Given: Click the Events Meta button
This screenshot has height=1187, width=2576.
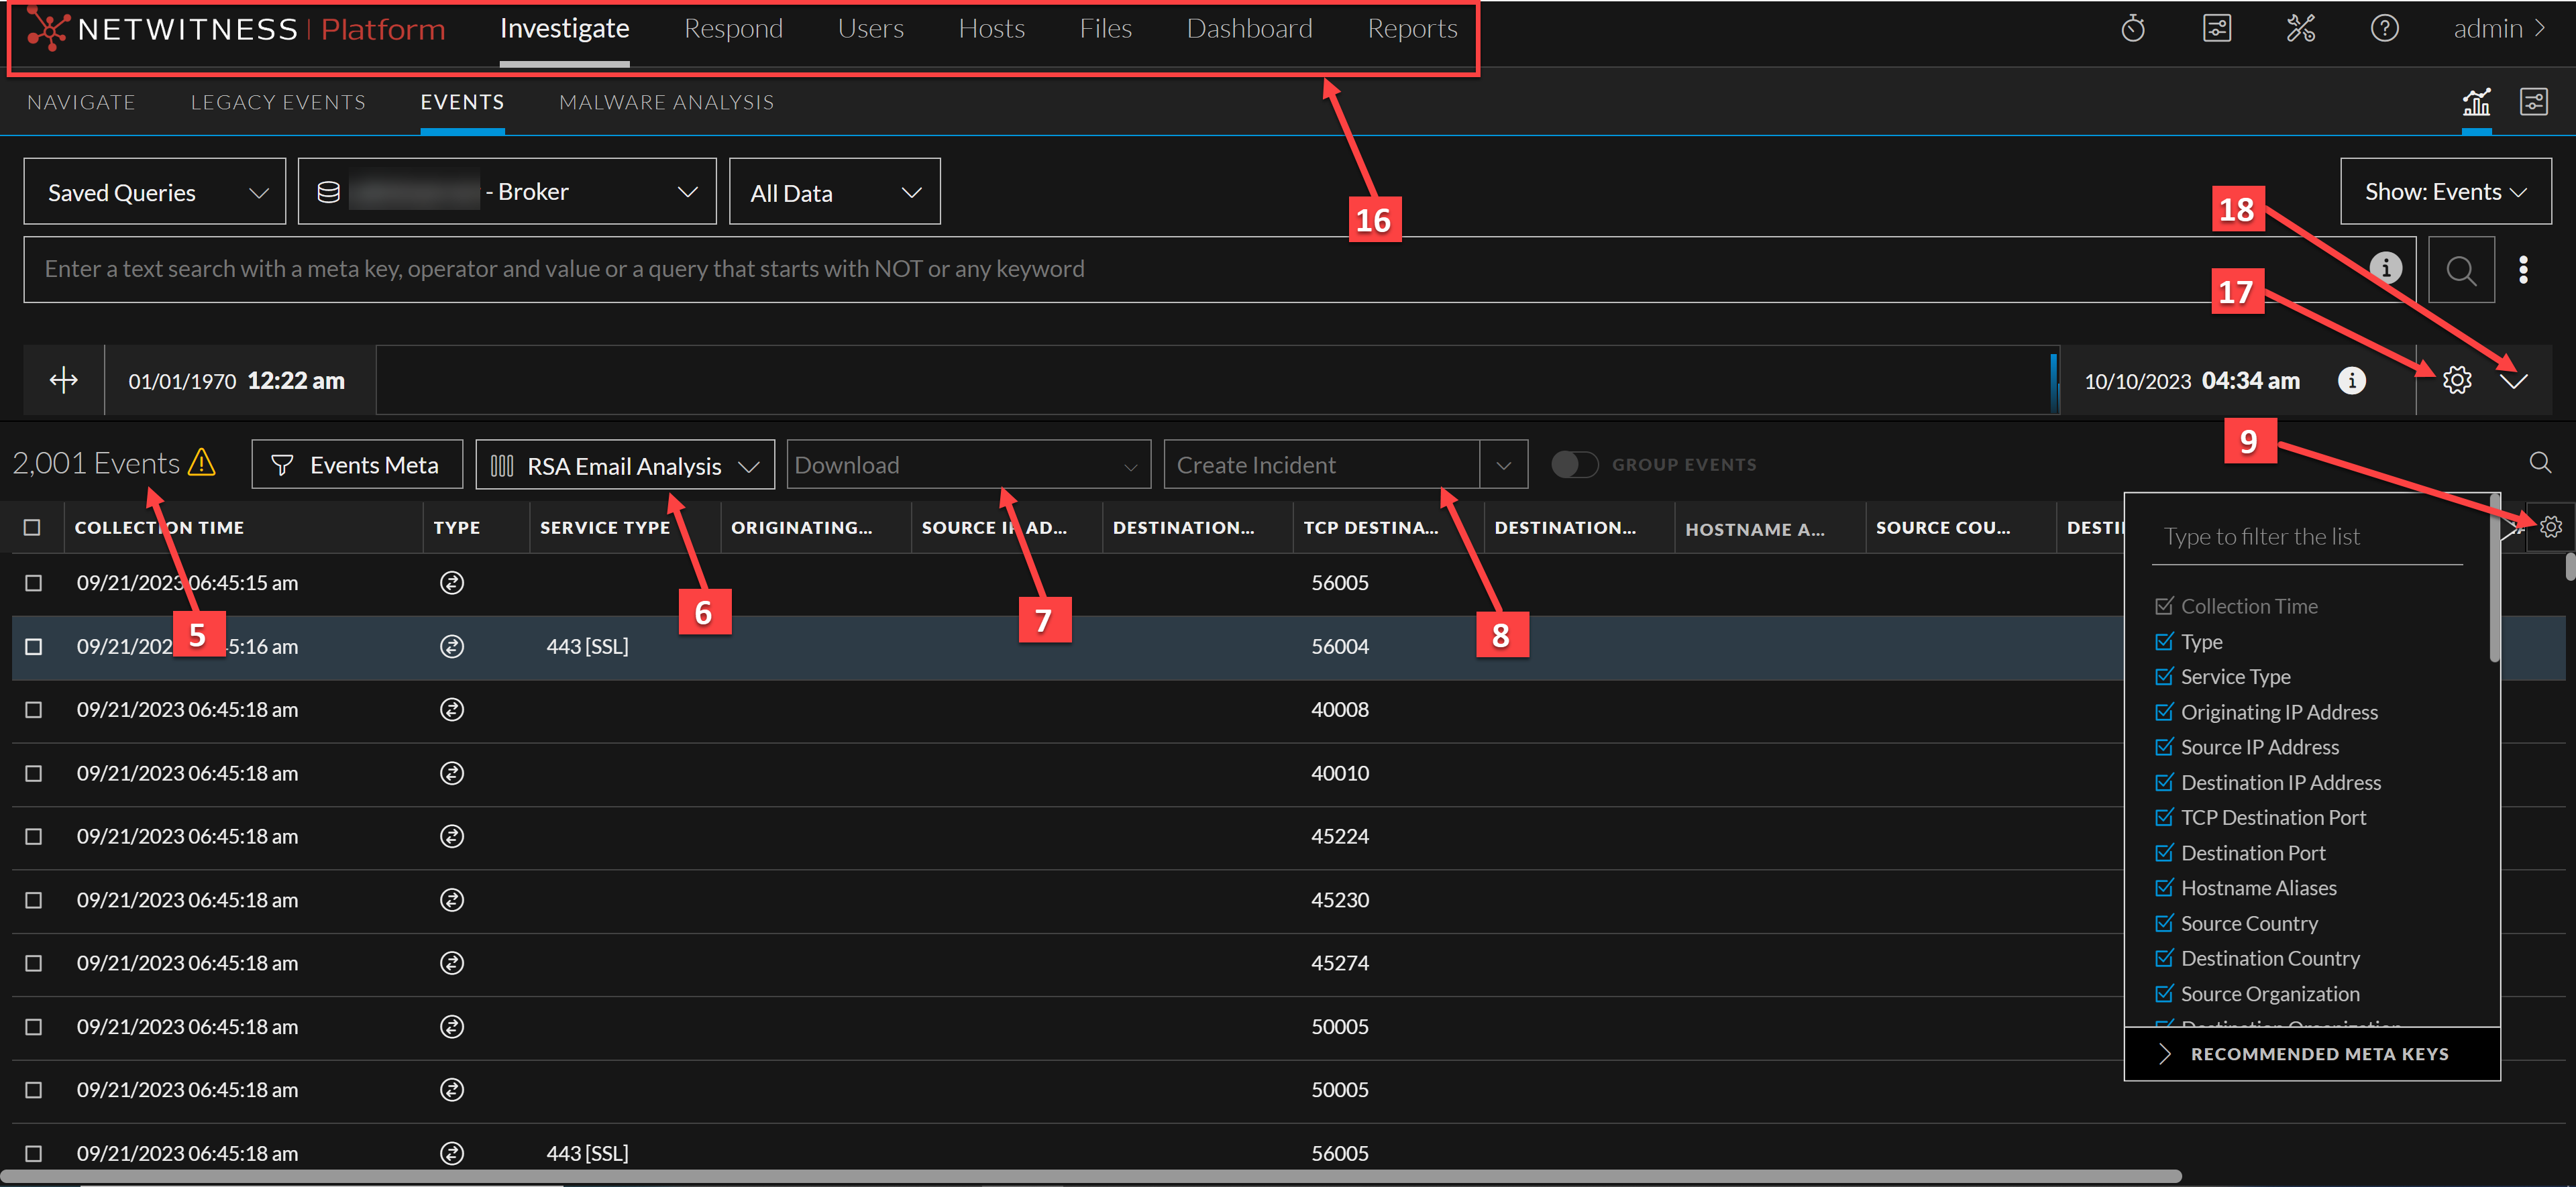Looking at the screenshot, I should 357,465.
